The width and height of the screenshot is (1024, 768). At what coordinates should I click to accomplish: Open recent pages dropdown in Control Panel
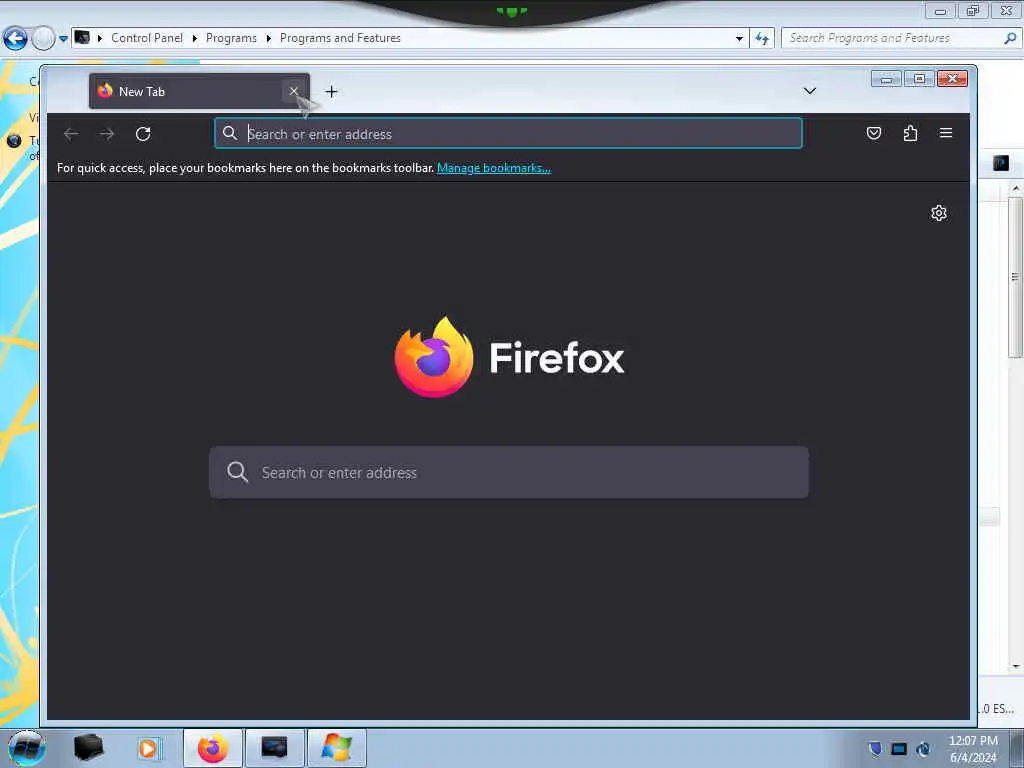click(63, 39)
